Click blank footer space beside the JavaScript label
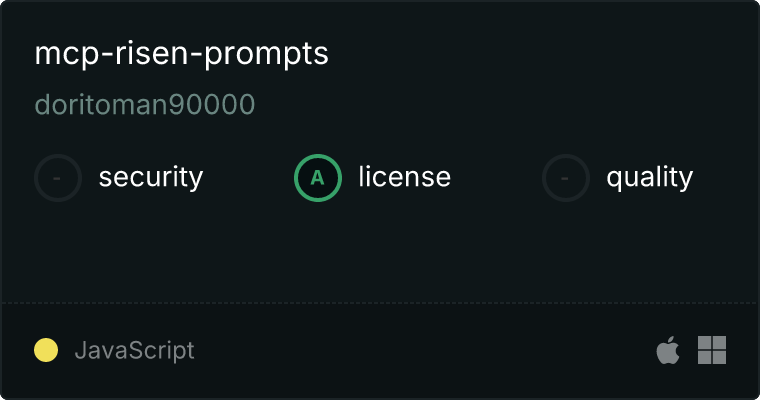 tap(422, 350)
